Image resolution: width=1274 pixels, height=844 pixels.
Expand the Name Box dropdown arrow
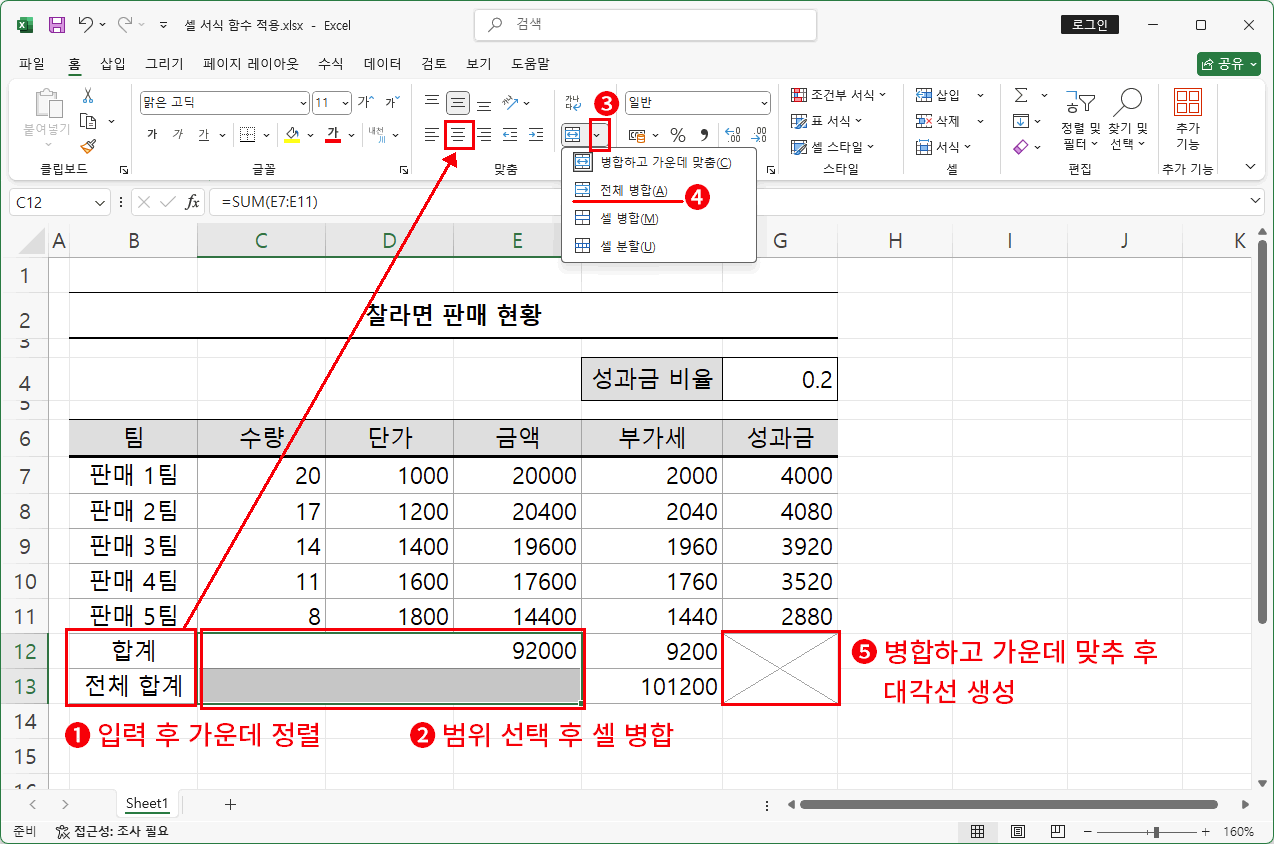[x=99, y=202]
